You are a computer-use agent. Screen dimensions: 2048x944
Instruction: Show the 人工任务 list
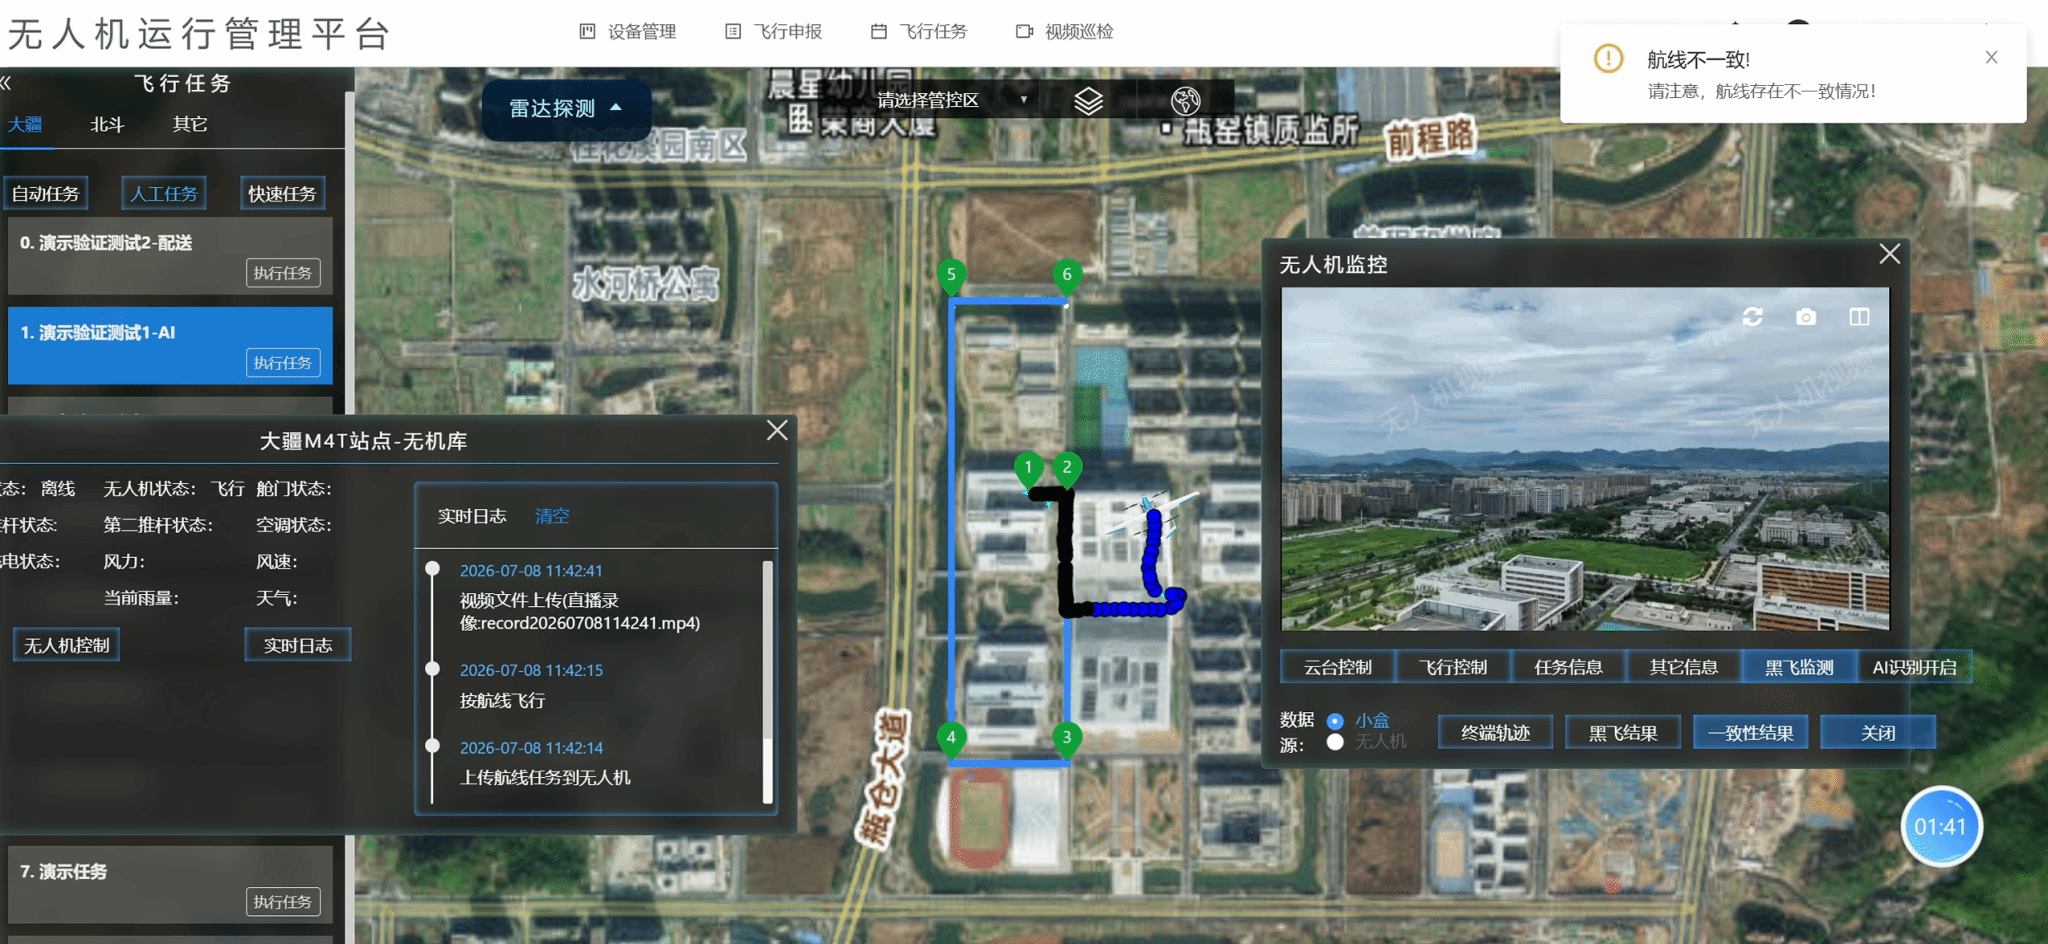coord(164,193)
